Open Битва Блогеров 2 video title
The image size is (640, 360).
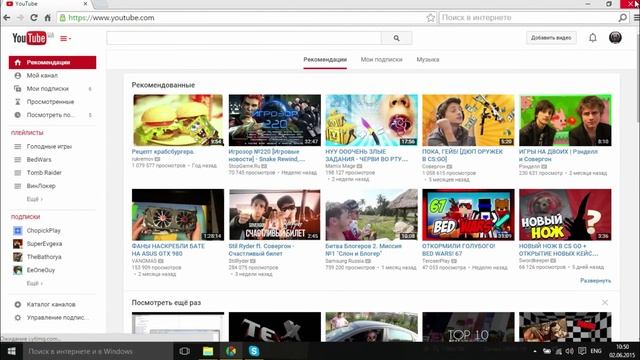363,250
